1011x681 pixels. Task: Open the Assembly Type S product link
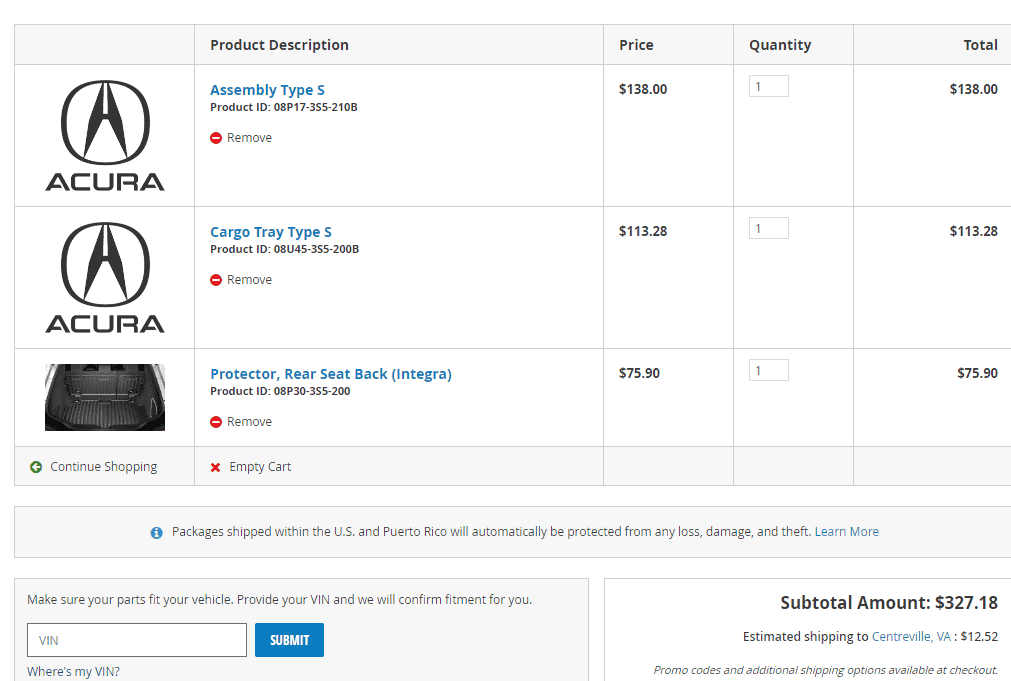click(x=267, y=90)
